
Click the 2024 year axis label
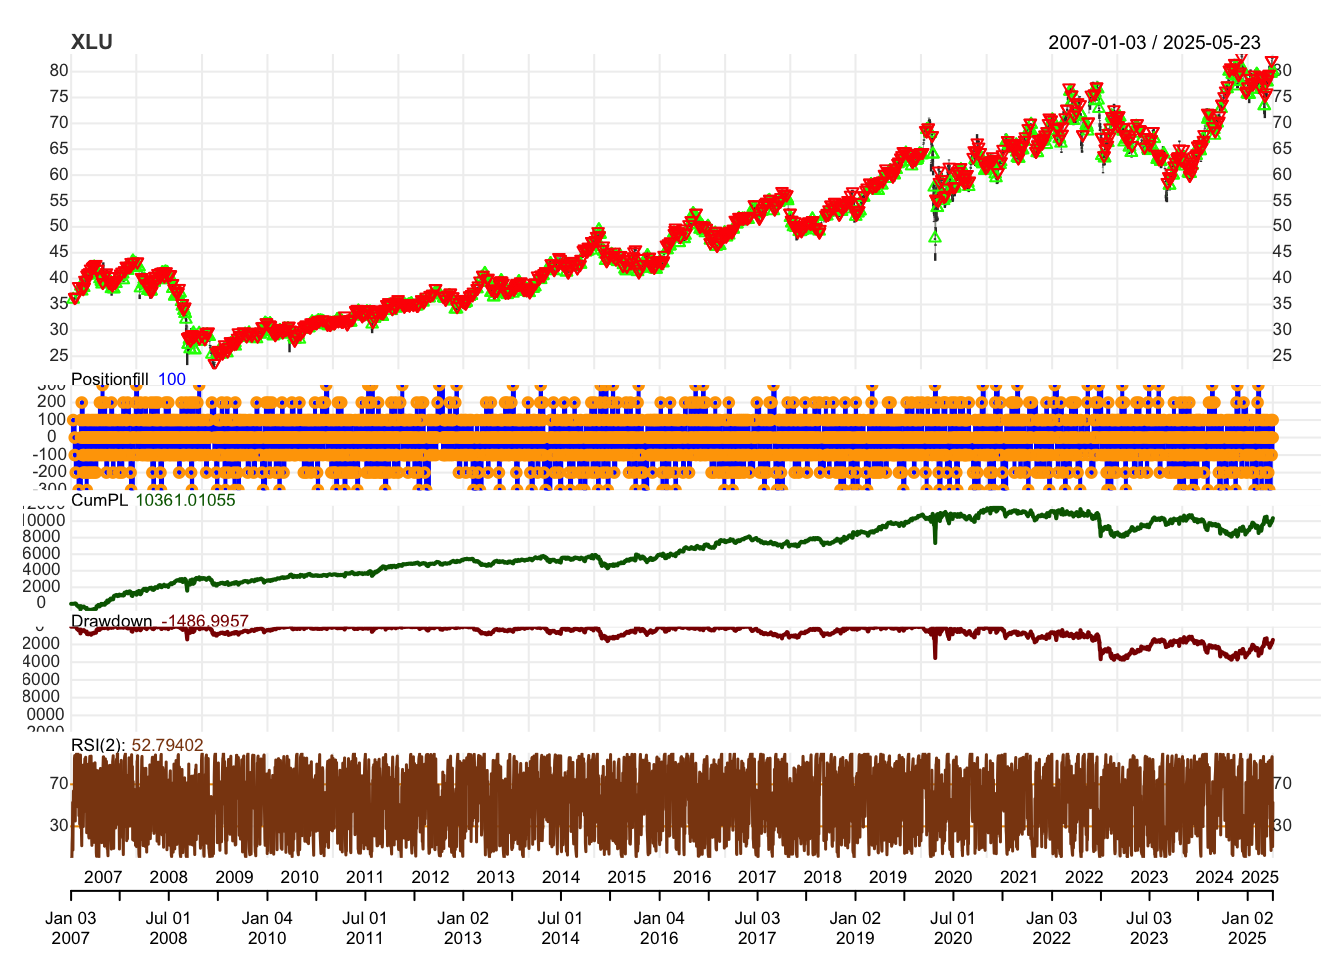pyautogui.click(x=1215, y=877)
